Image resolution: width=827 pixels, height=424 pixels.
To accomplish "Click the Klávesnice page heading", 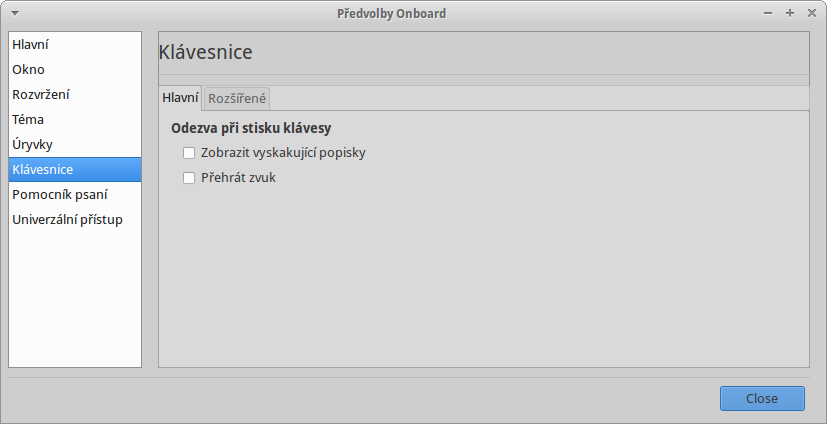I will [x=206, y=52].
